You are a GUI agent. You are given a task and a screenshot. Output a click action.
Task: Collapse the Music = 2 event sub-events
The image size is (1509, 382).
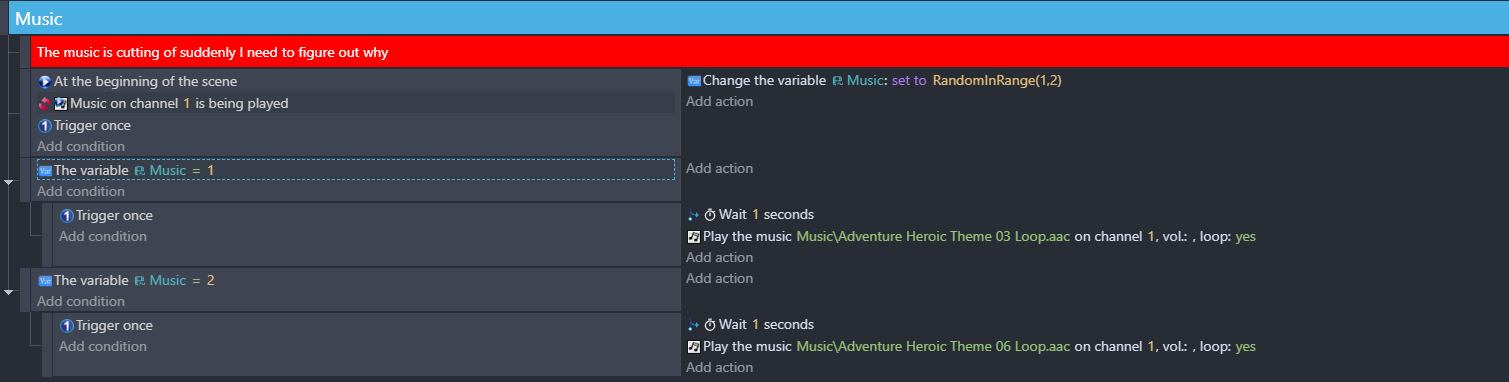9,292
